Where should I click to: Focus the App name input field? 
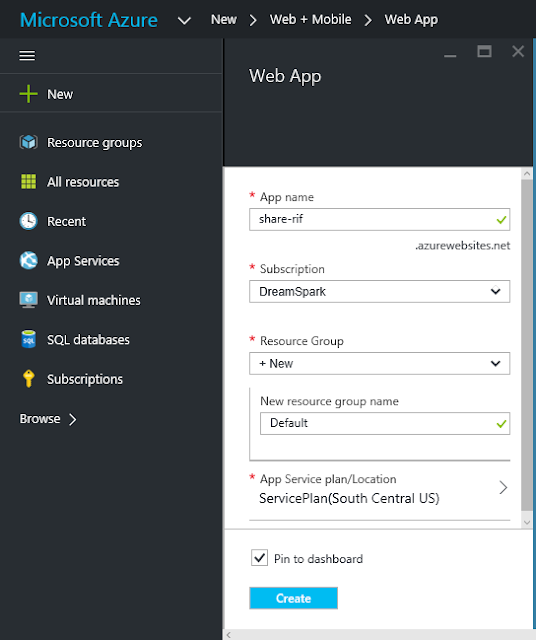tap(380, 220)
